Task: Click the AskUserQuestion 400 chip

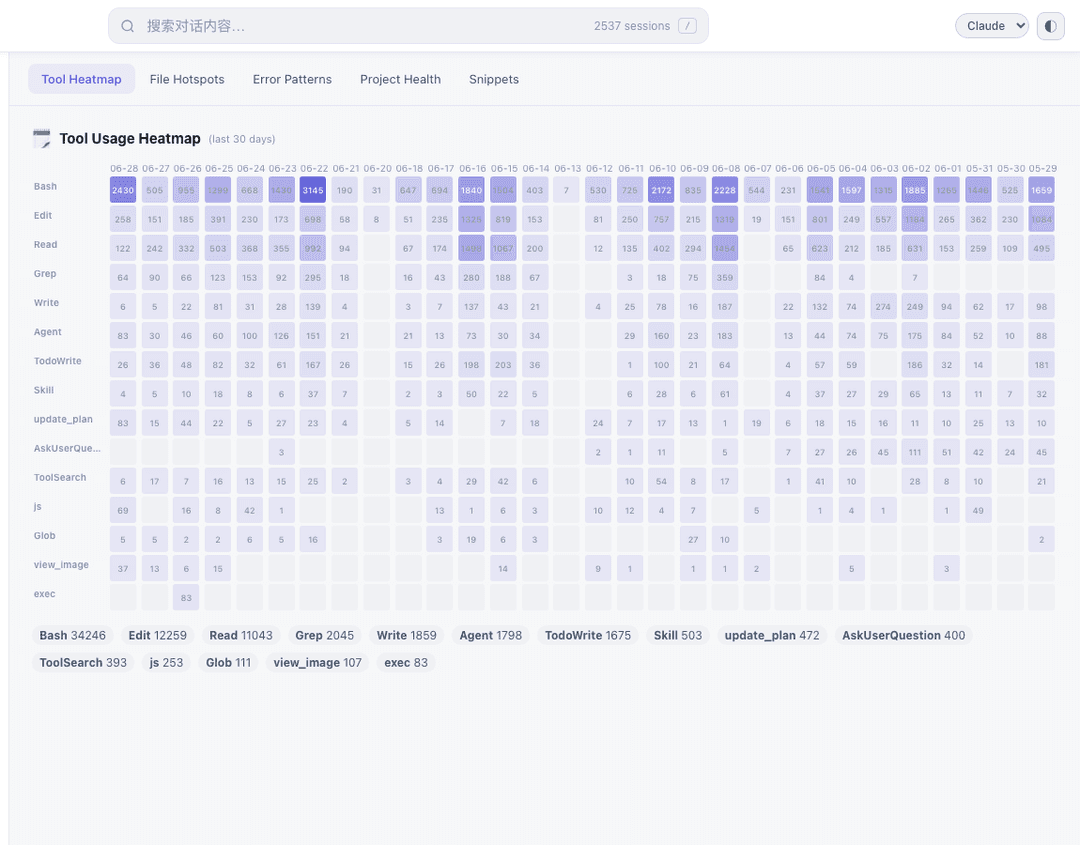Action: [x=903, y=636]
